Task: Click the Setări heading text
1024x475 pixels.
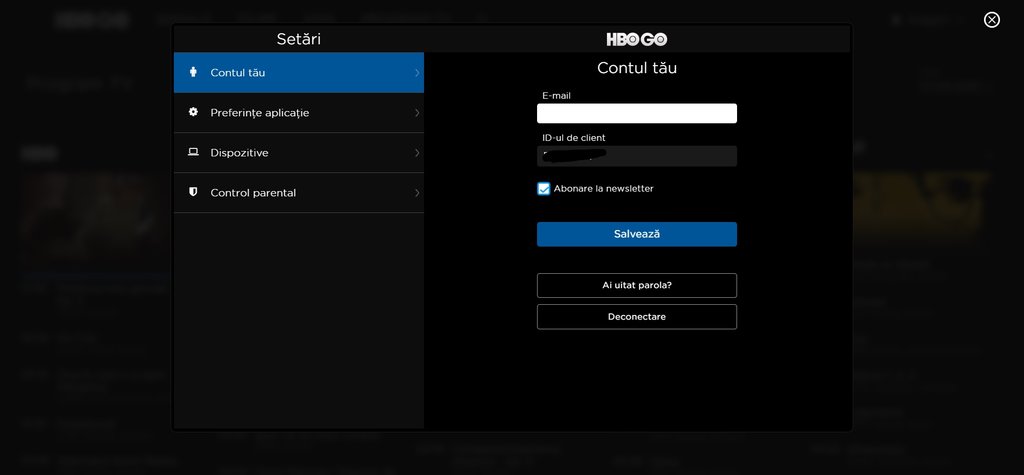Action: pos(298,39)
